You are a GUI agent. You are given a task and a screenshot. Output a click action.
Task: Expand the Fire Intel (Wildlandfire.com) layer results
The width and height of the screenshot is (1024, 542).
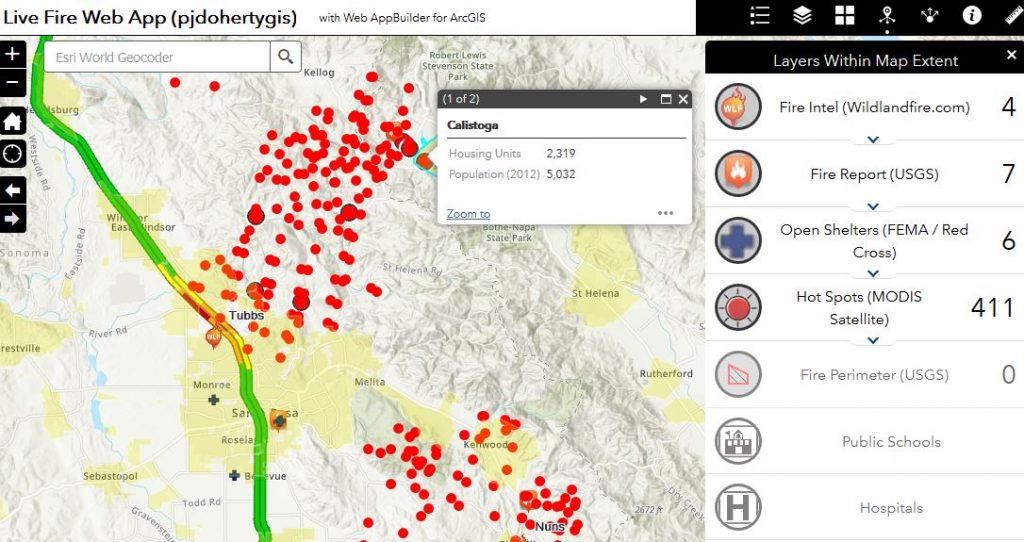pyautogui.click(x=873, y=140)
